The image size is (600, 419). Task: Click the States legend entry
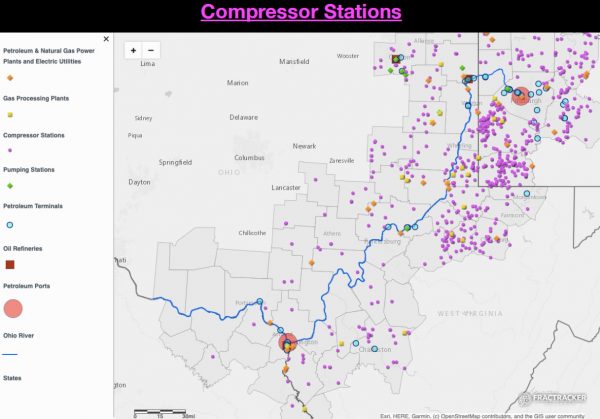13,378
